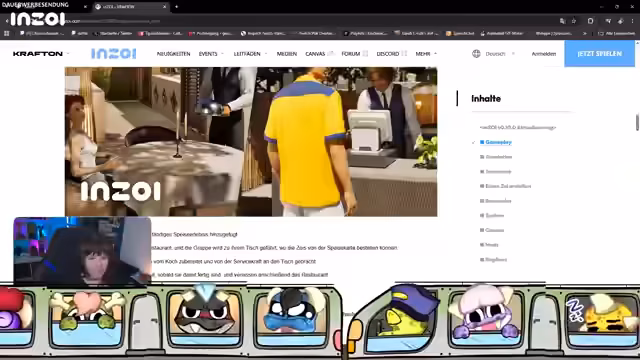640x360 pixels.
Task: Click the globe language icon
Action: [476, 54]
